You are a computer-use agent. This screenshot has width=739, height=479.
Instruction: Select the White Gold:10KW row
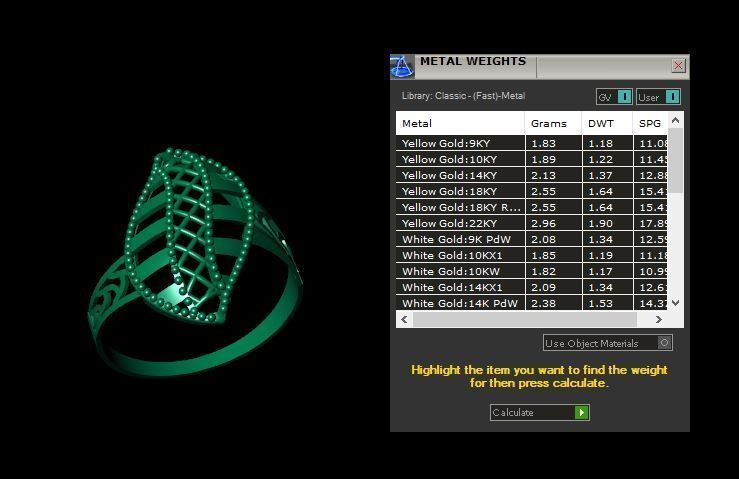coord(532,272)
